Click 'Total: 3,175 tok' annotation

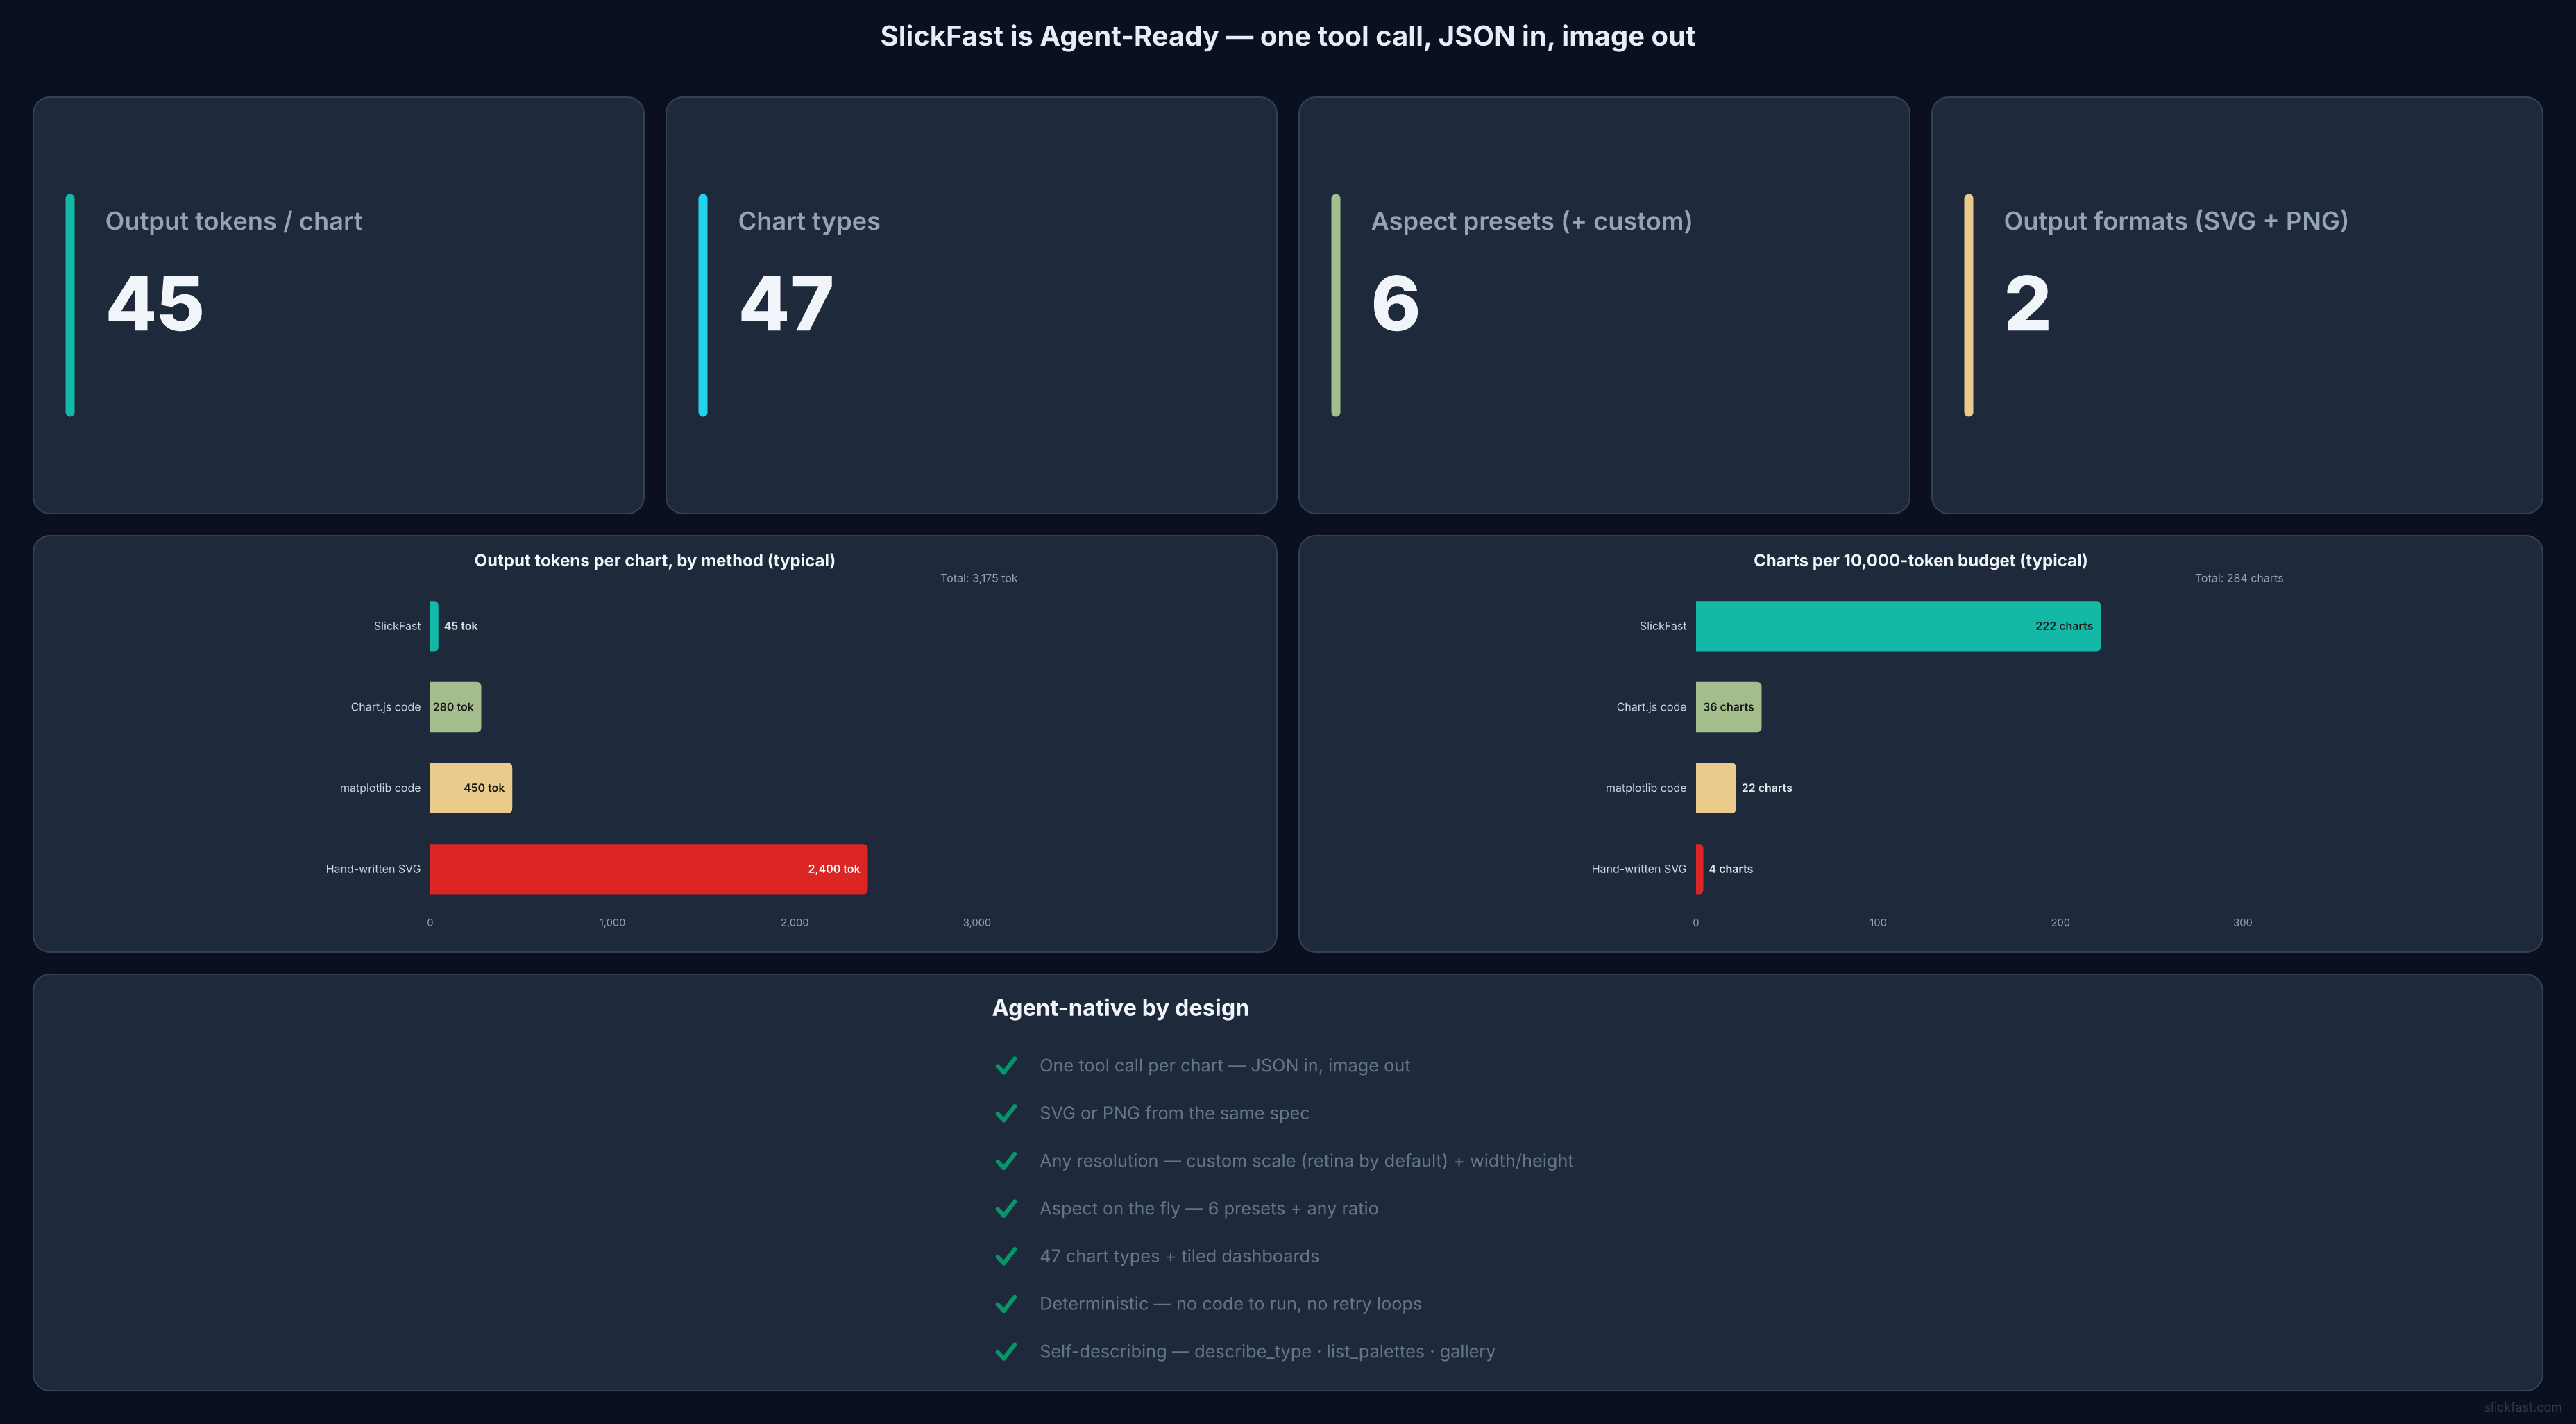click(x=979, y=578)
